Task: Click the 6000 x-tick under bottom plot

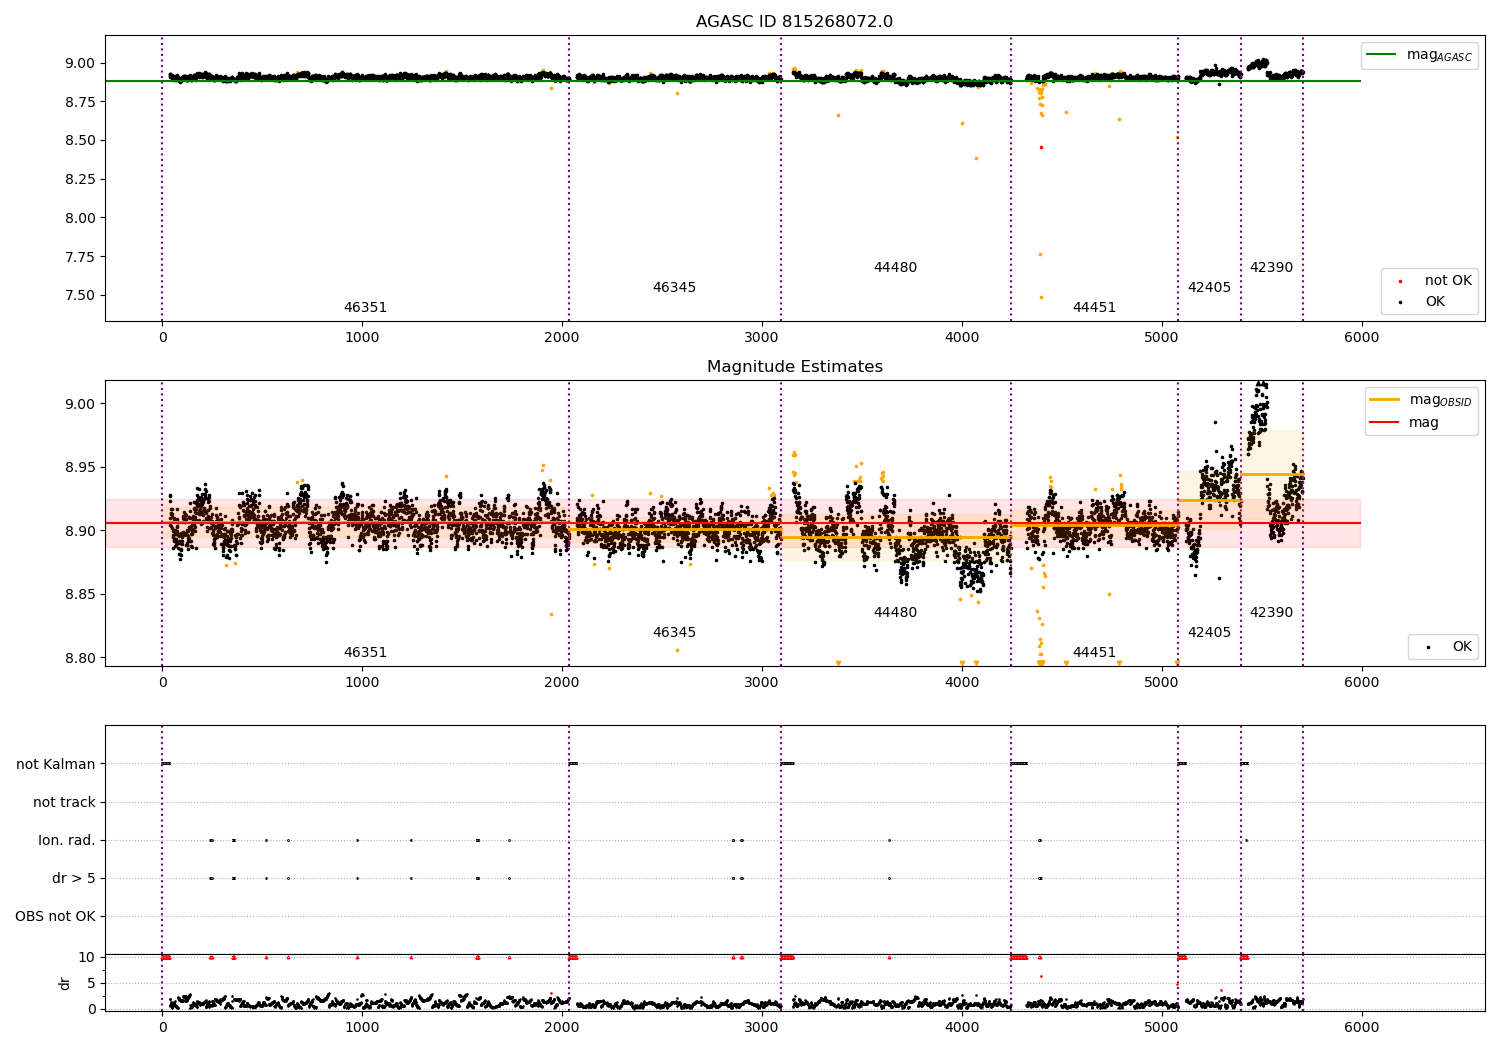Action: 1361,1027
